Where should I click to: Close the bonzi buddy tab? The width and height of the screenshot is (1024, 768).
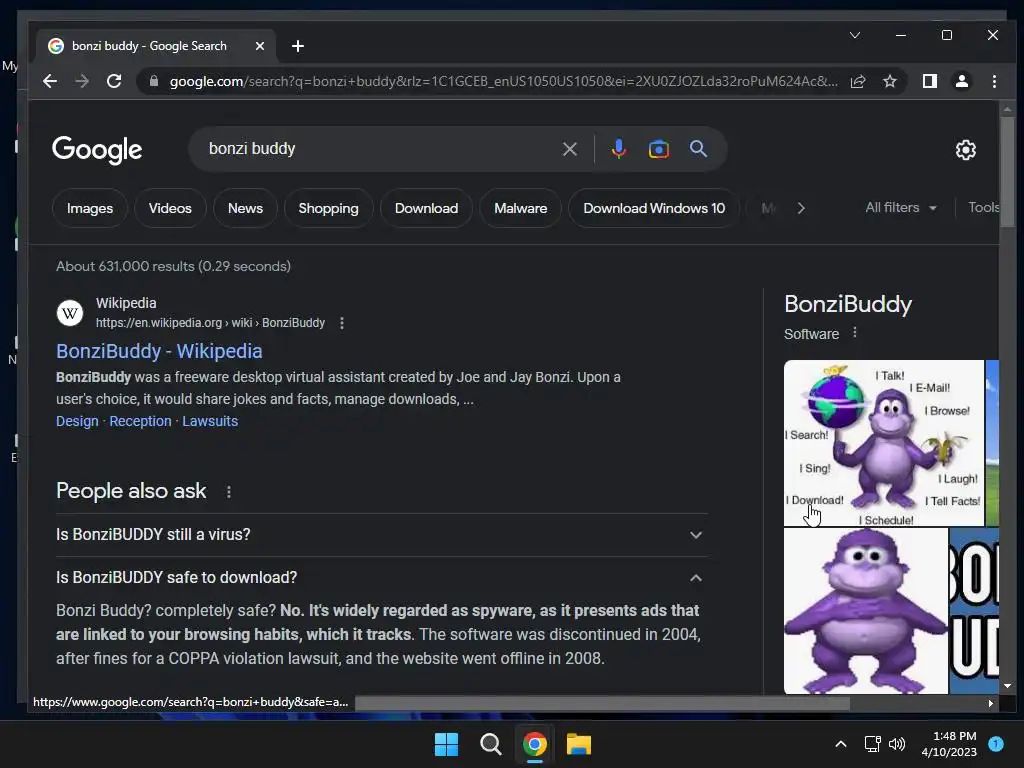tap(259, 46)
